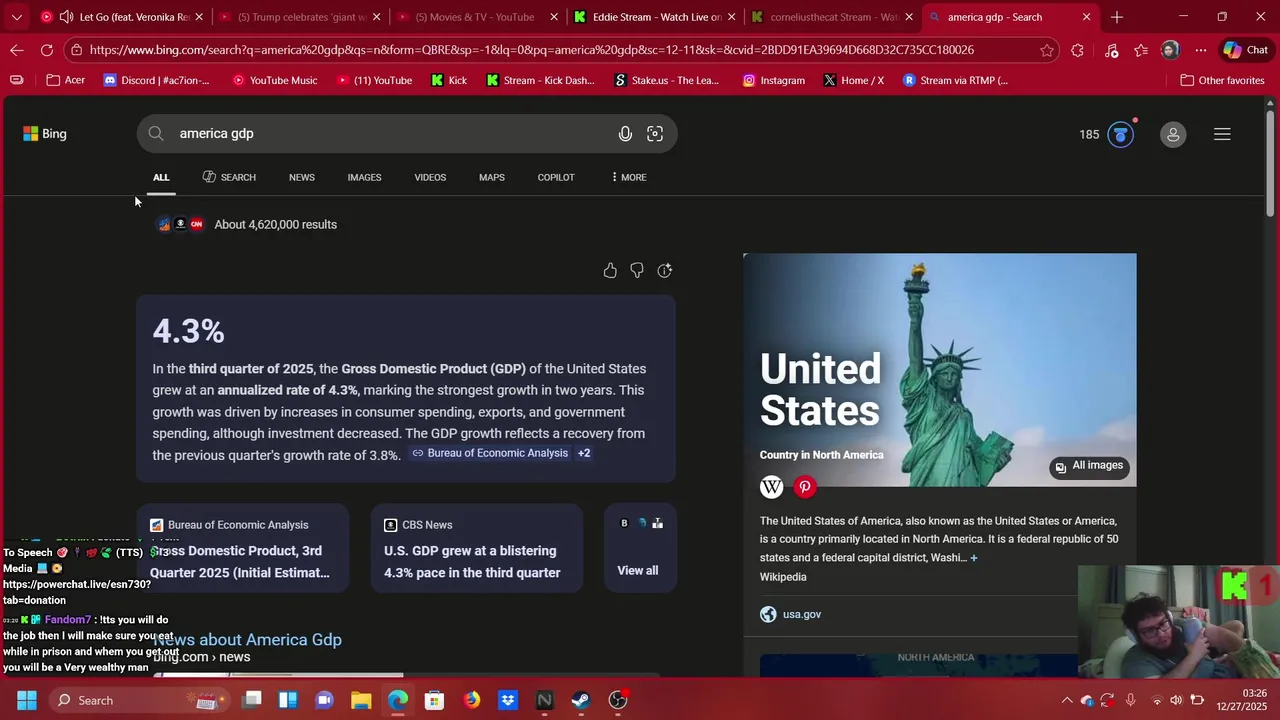Click the thumbs up feedback icon
Image resolution: width=1280 pixels, height=720 pixels.
[610, 270]
